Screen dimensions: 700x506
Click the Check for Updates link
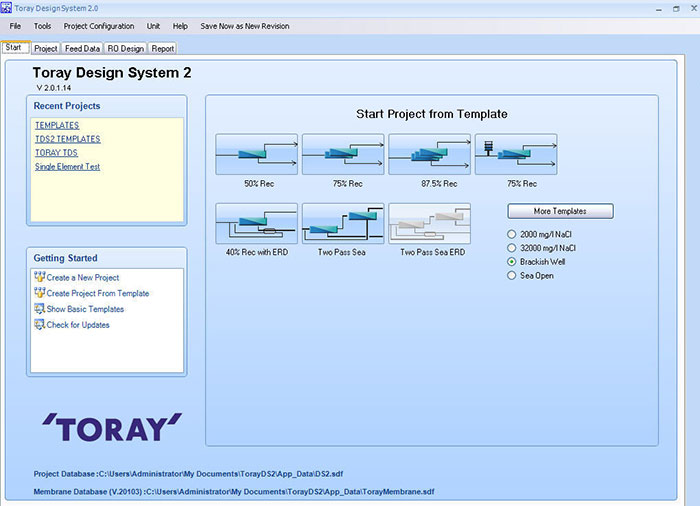(78, 325)
